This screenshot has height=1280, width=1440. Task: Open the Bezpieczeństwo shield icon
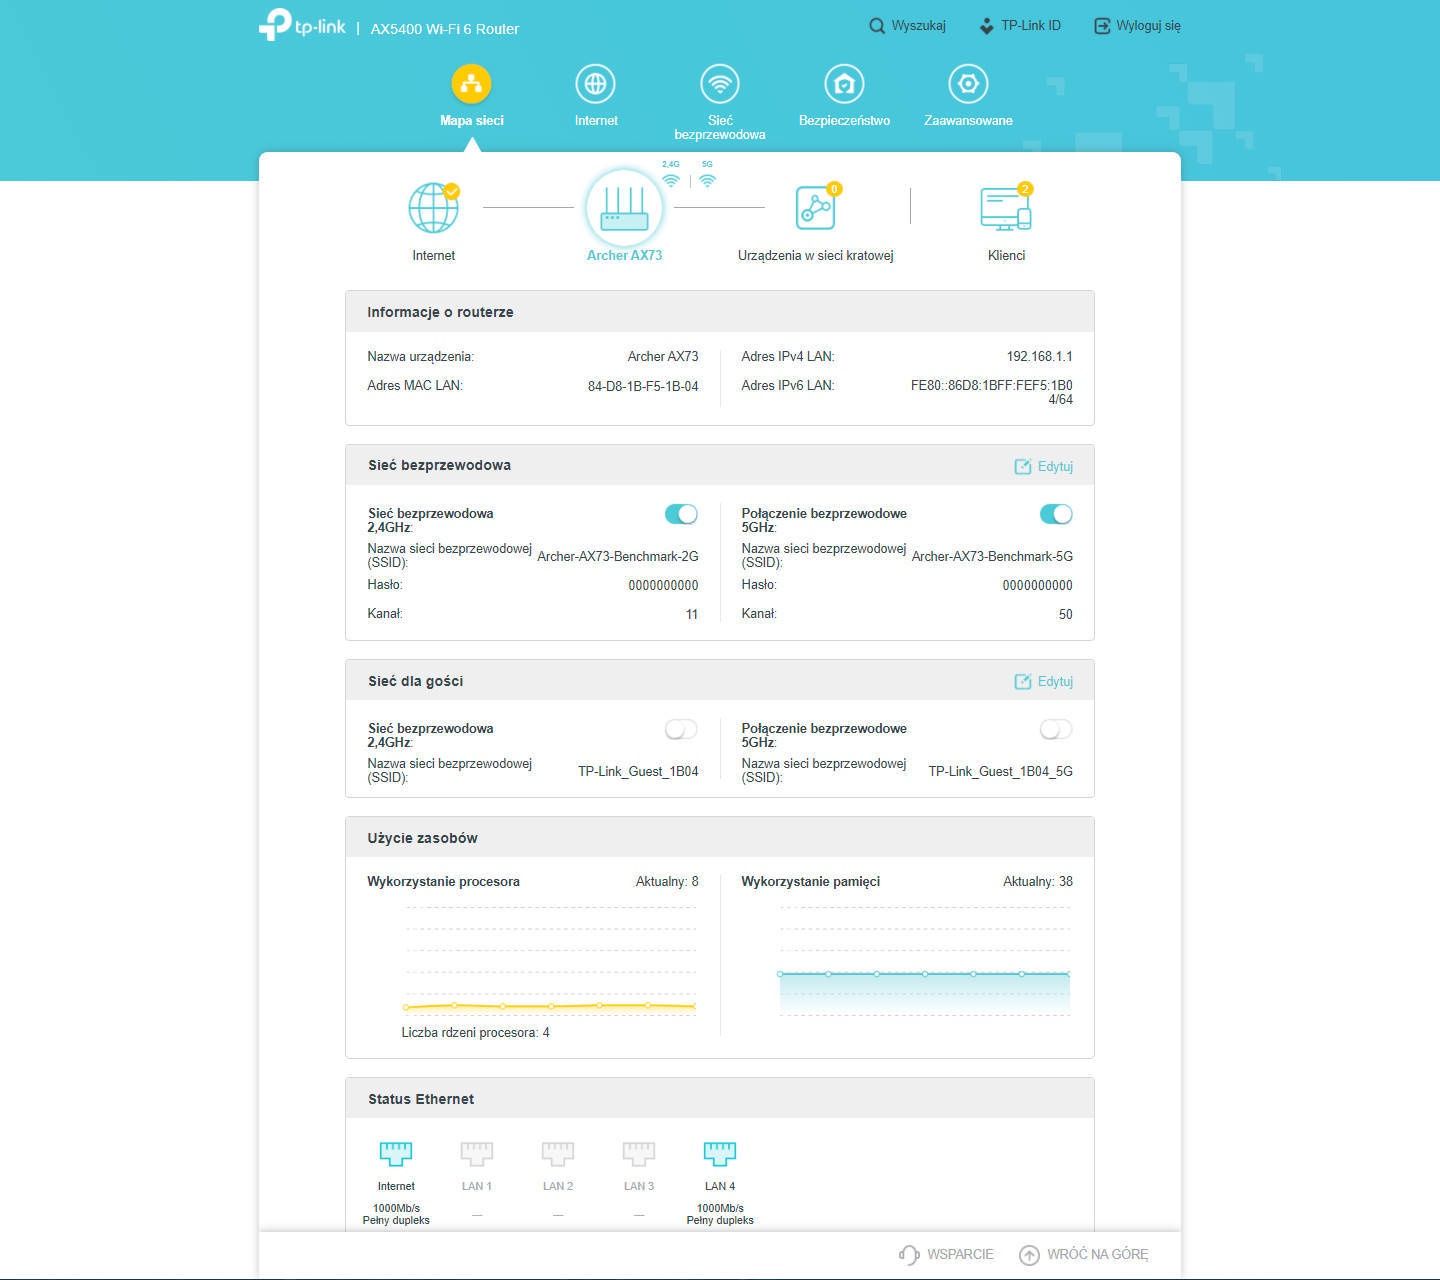point(844,84)
